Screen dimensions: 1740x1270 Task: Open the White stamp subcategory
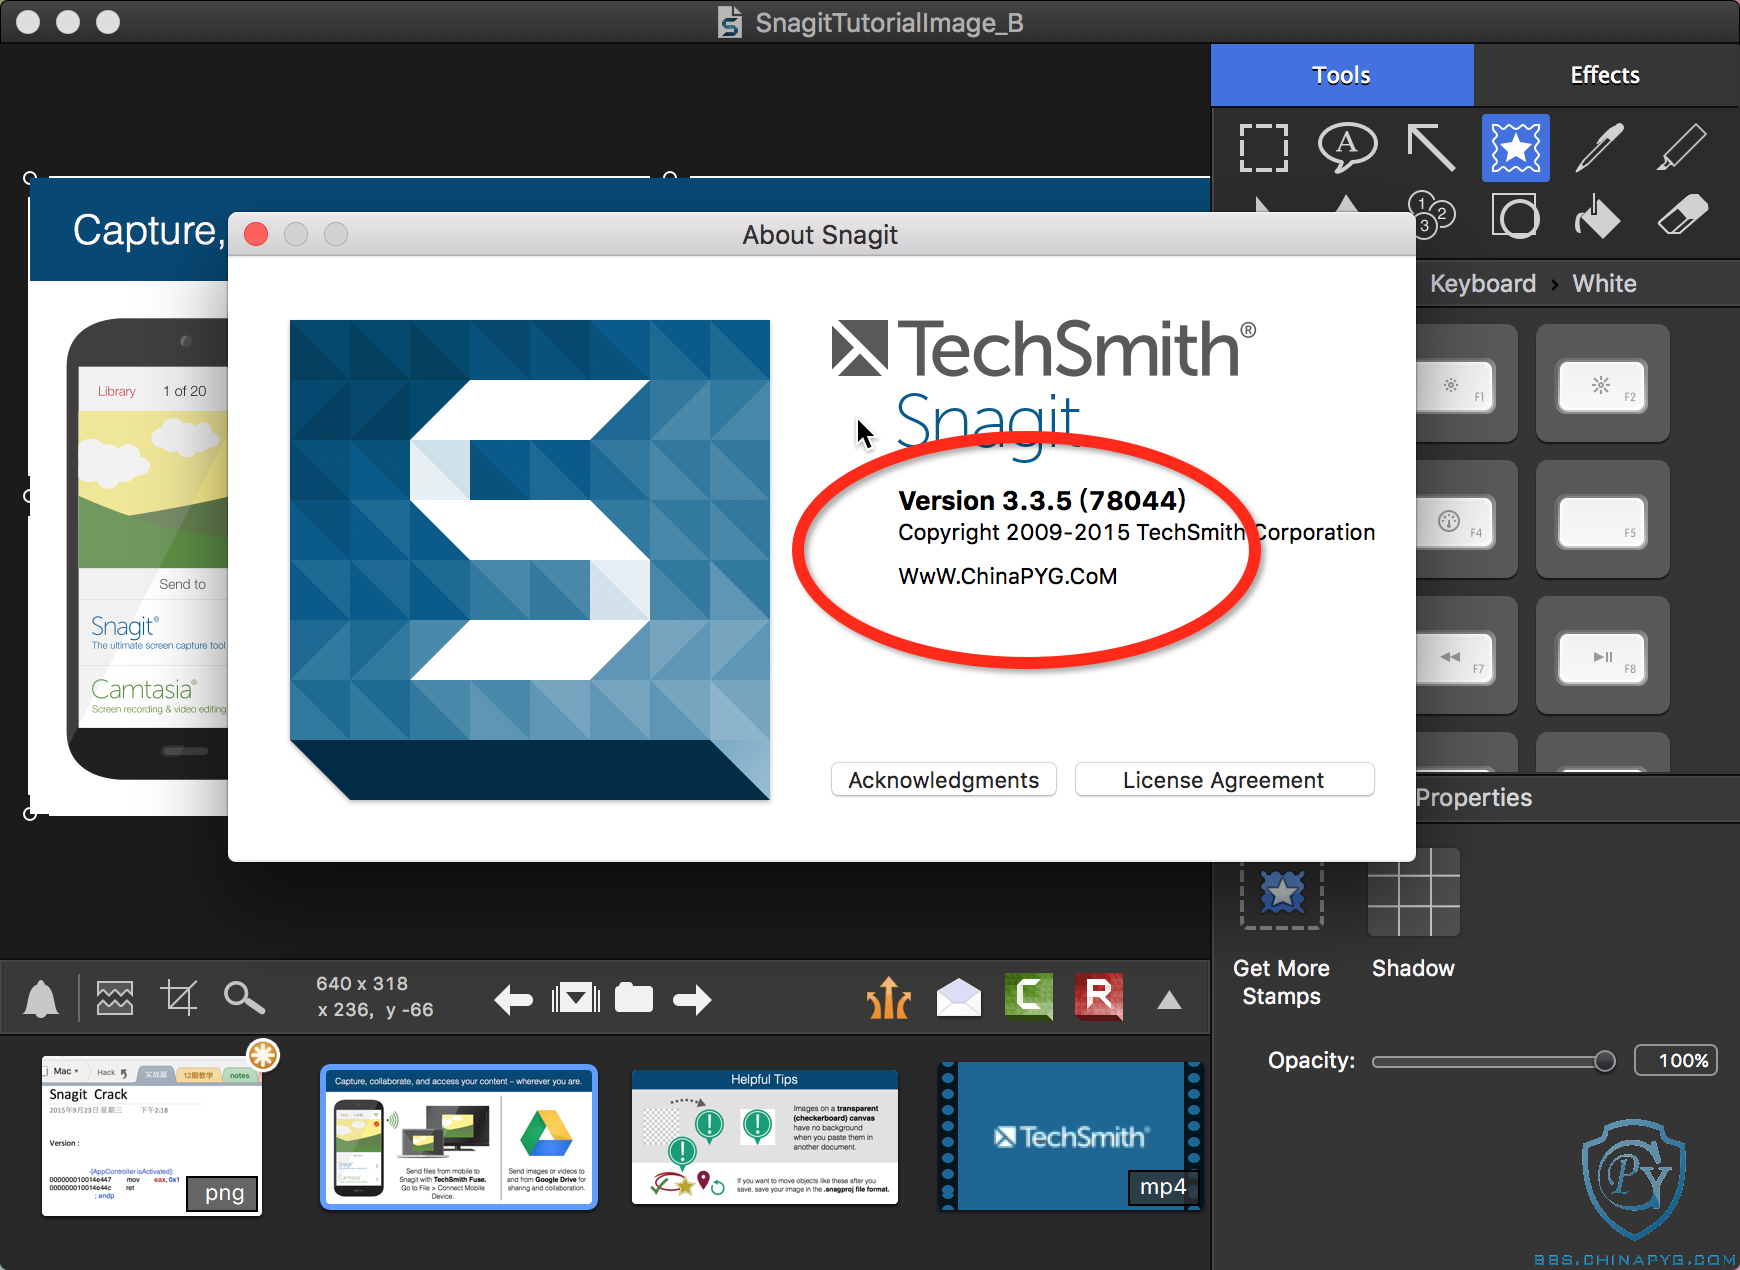pyautogui.click(x=1604, y=284)
